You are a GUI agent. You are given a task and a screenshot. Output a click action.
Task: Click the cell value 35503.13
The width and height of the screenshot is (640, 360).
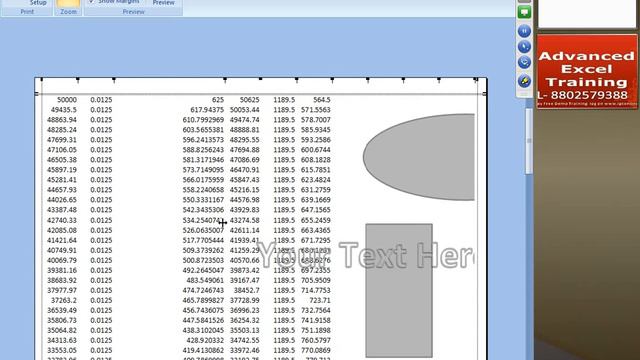click(244, 330)
